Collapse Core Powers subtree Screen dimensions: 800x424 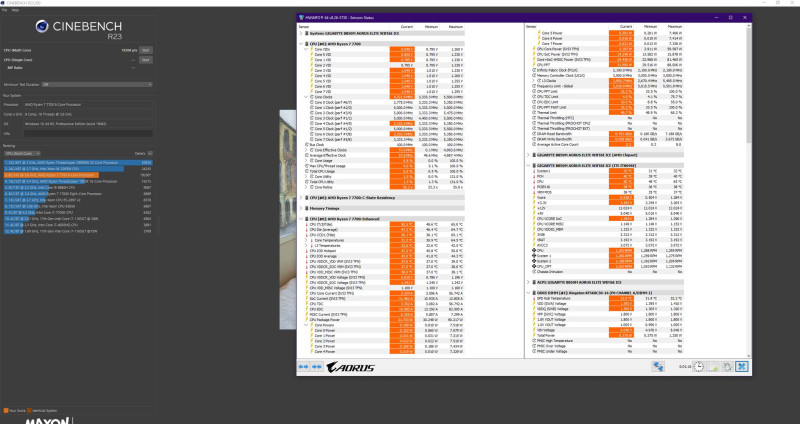click(306, 325)
